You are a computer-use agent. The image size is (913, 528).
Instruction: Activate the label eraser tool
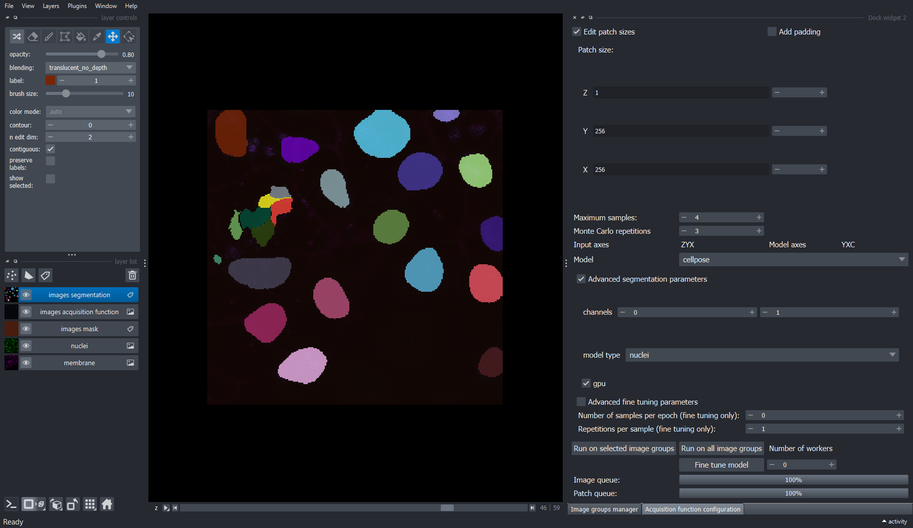(33, 37)
